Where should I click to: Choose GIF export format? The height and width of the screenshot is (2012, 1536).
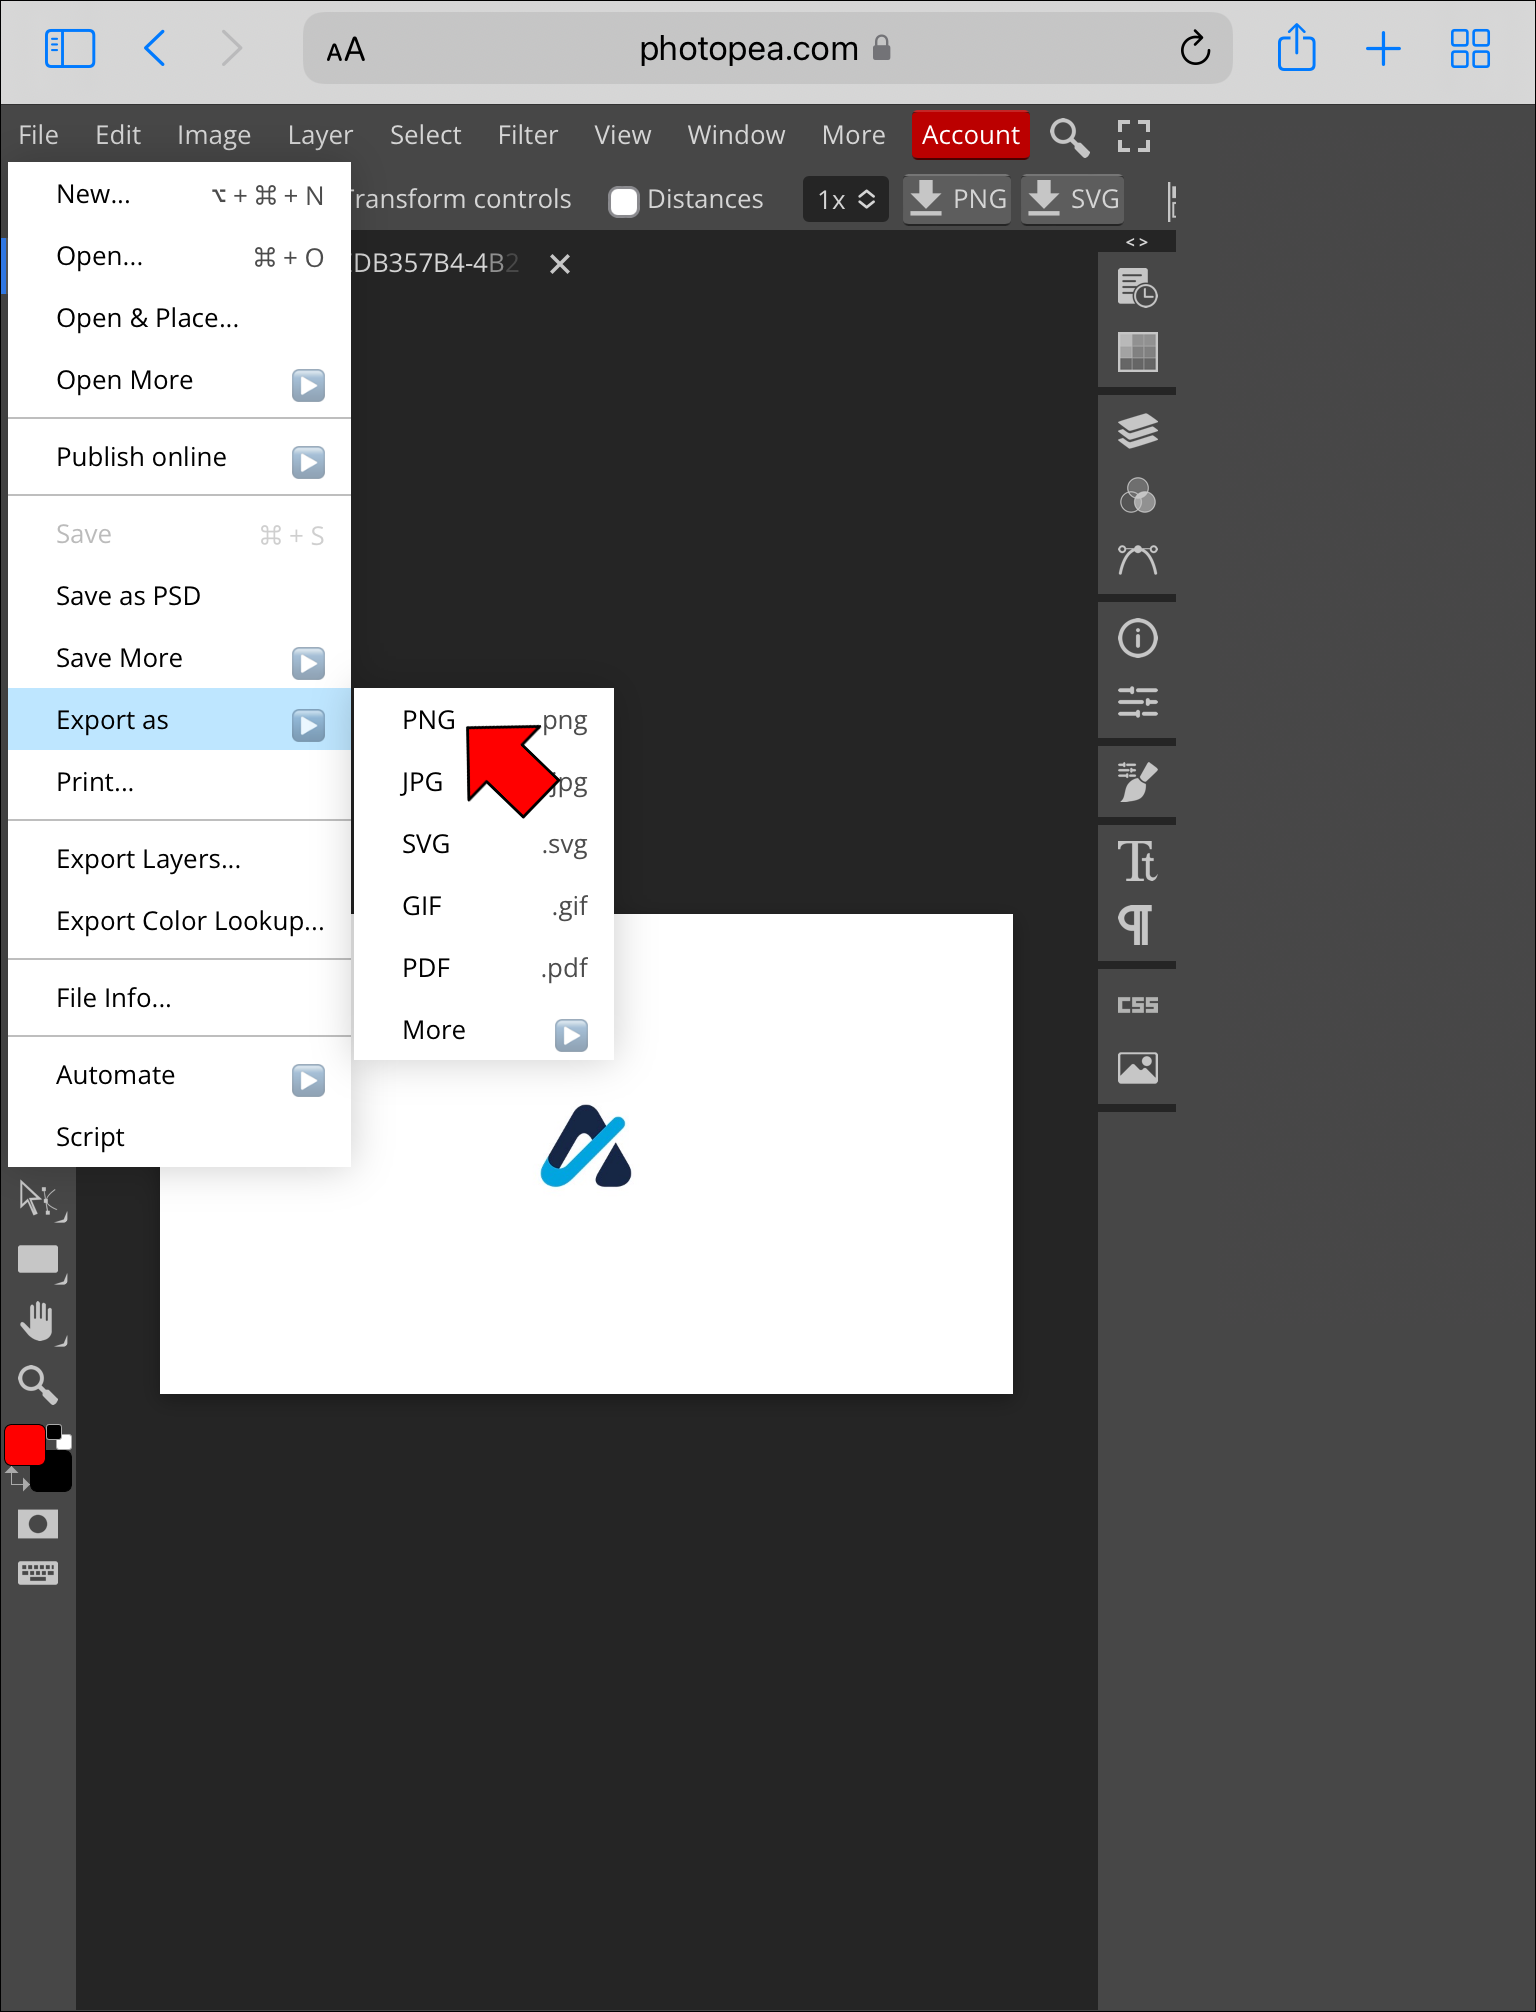click(484, 906)
